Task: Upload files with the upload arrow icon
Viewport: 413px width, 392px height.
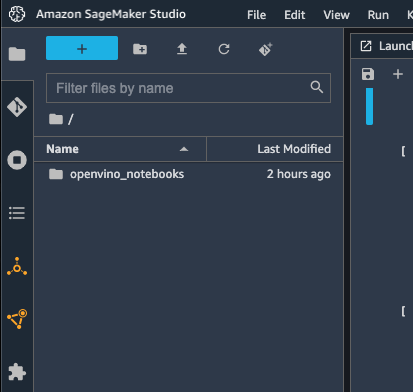Action: tap(182, 49)
